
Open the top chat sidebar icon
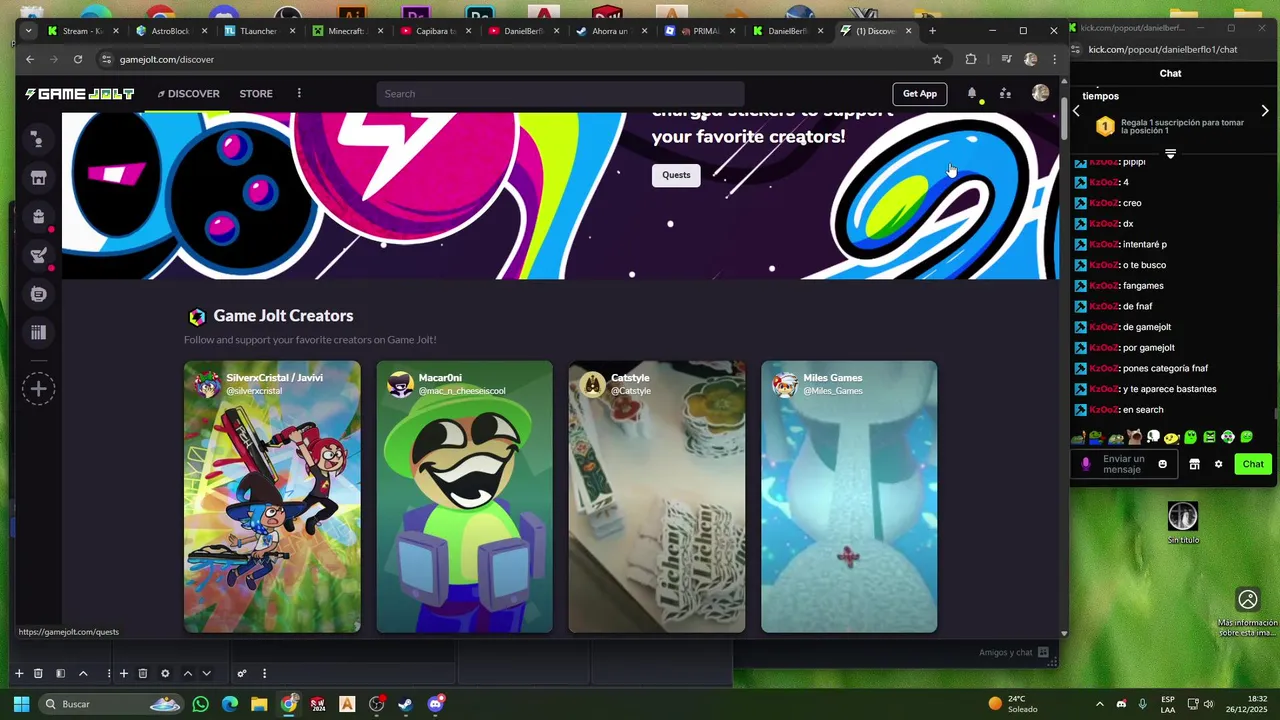click(38, 139)
